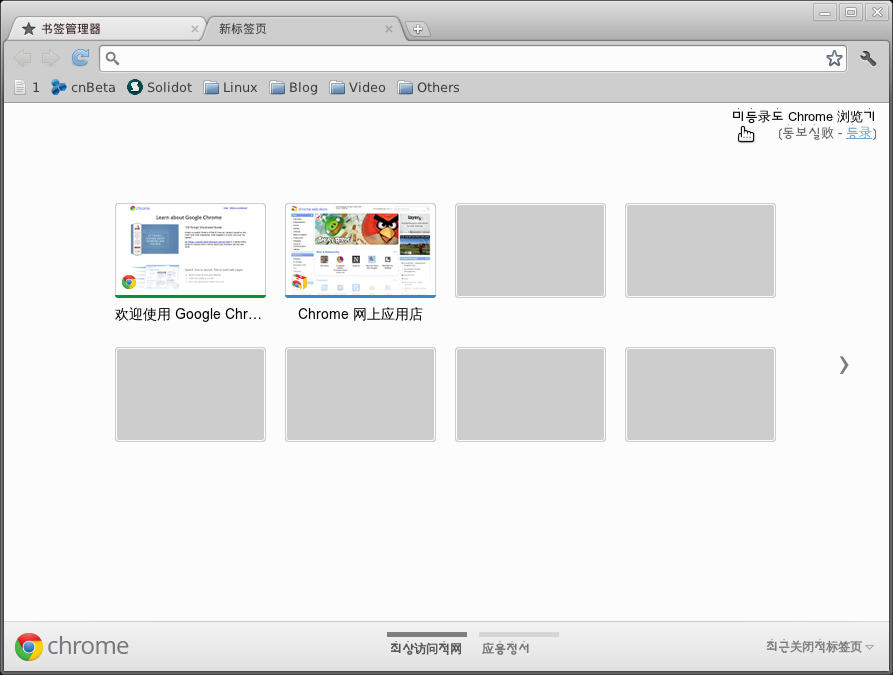Expand the Blog bookmark folder
The height and width of the screenshot is (675, 893).
tap(294, 87)
